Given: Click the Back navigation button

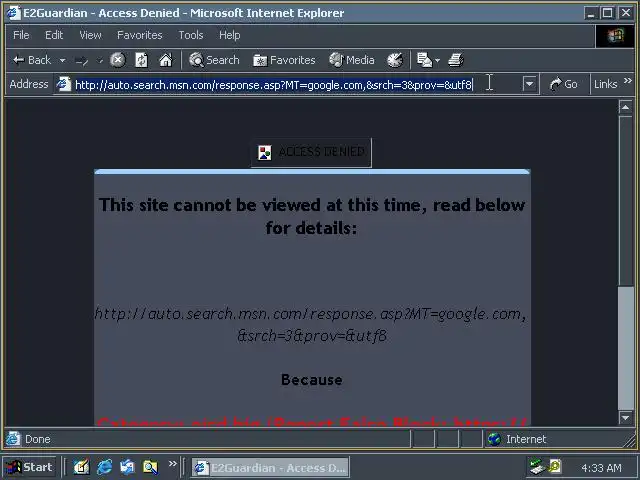Looking at the screenshot, I should point(32,60).
